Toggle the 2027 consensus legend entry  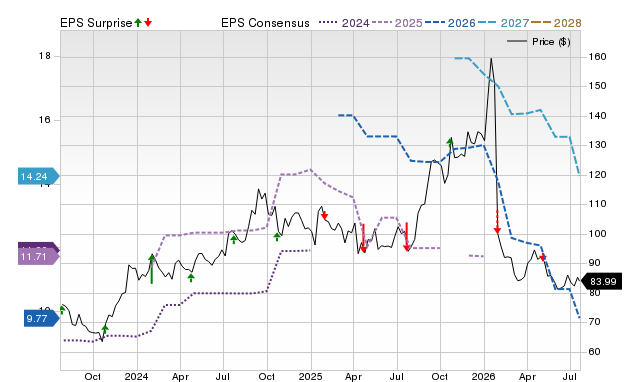(x=503, y=23)
